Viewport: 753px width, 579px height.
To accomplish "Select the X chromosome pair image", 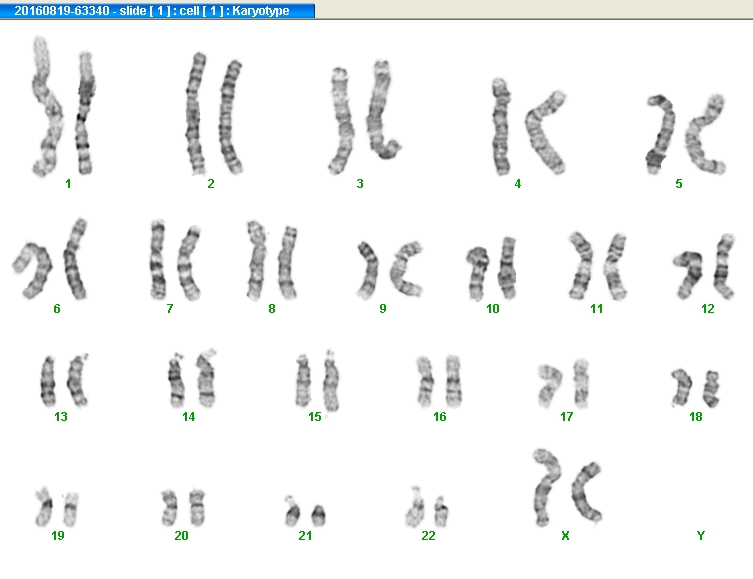I will [568, 488].
